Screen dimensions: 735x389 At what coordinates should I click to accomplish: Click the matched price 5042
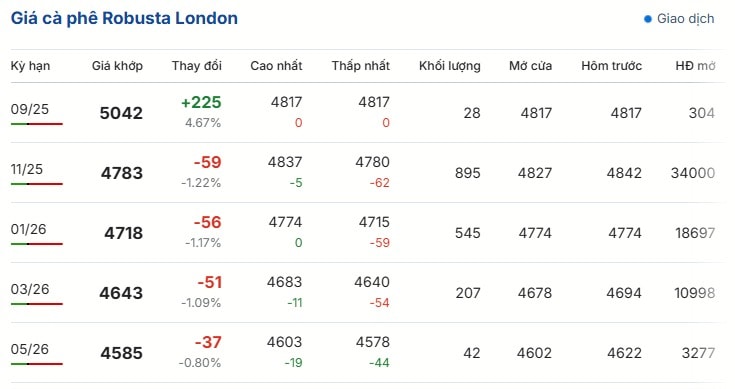click(121, 113)
